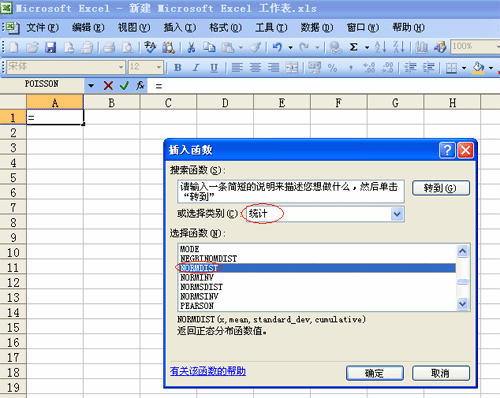Create a new blank workbook
The height and width of the screenshot is (398, 500).
pos(14,47)
